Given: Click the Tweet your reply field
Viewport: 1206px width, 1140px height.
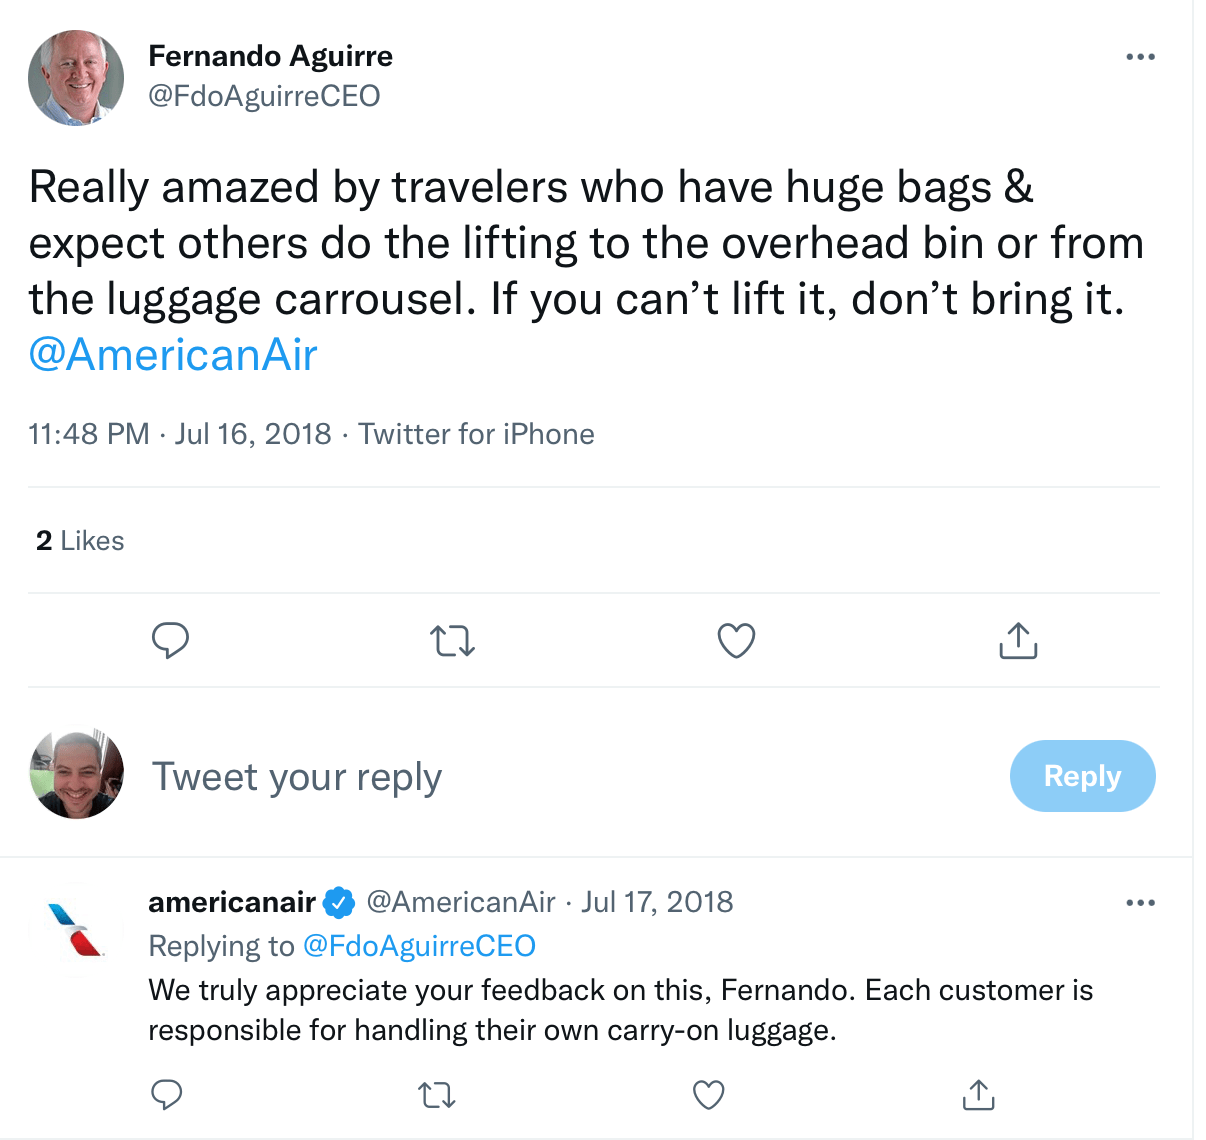Looking at the screenshot, I should (296, 776).
